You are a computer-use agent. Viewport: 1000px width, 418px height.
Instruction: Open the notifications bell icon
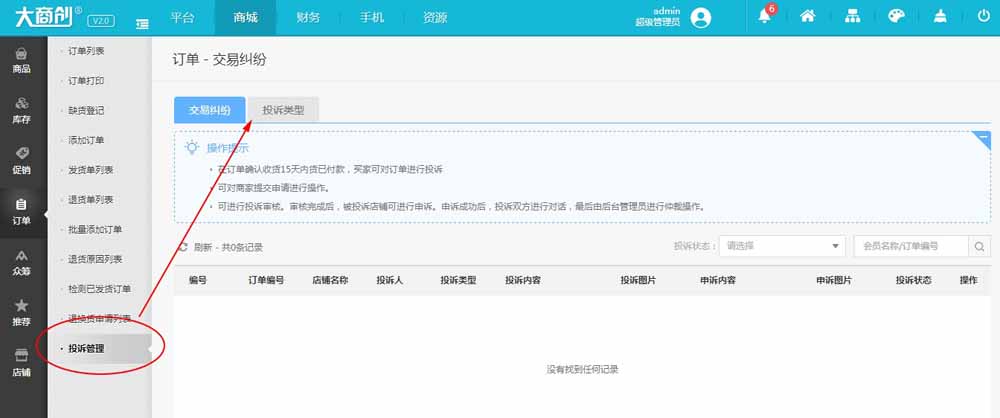(766, 17)
